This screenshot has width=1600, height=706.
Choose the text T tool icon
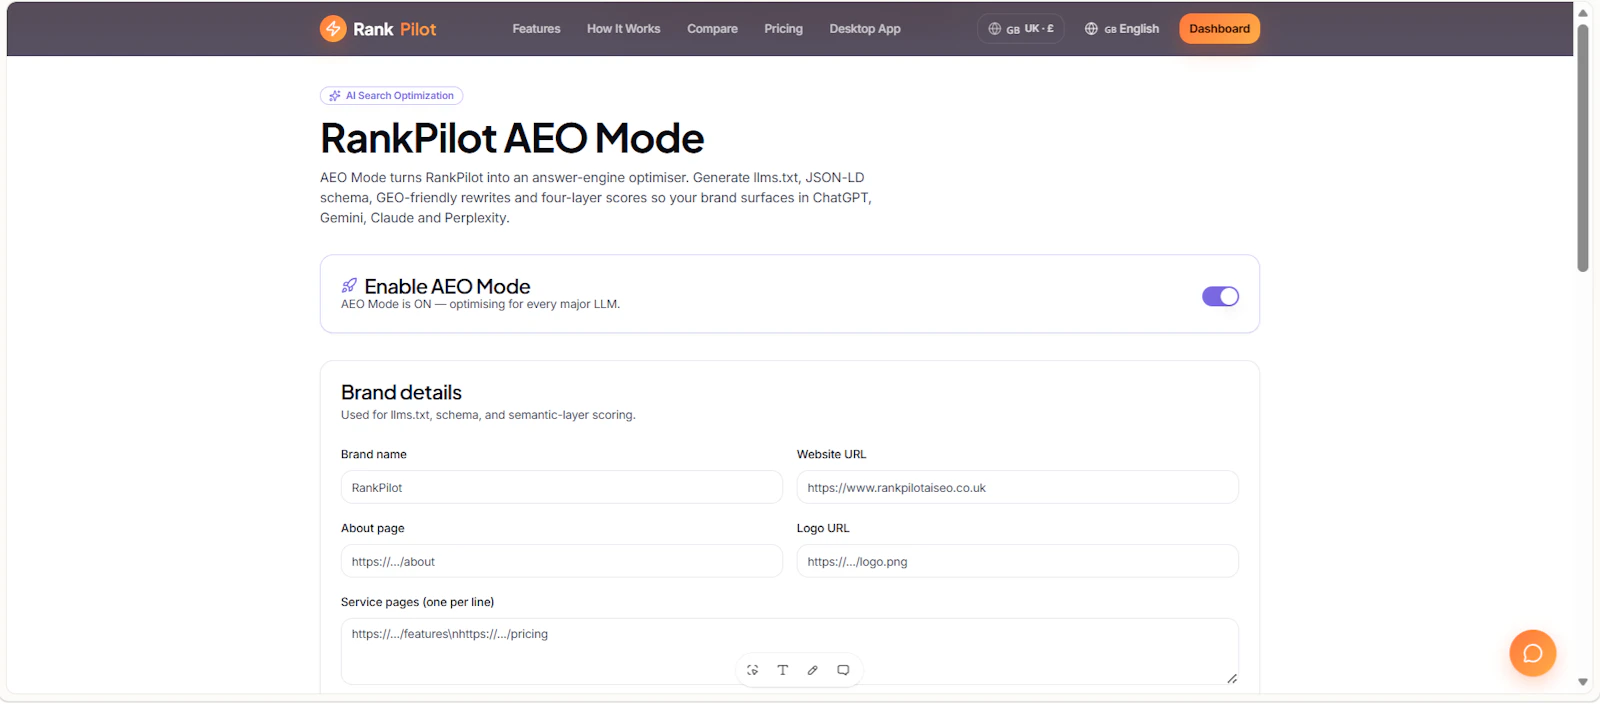[783, 670]
